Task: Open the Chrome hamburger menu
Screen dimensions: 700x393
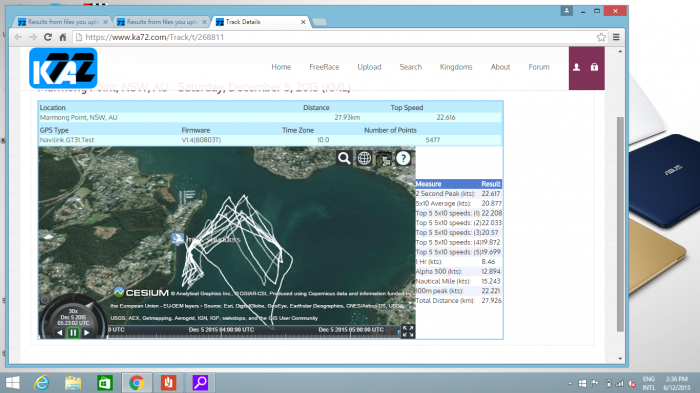Action: click(x=616, y=37)
